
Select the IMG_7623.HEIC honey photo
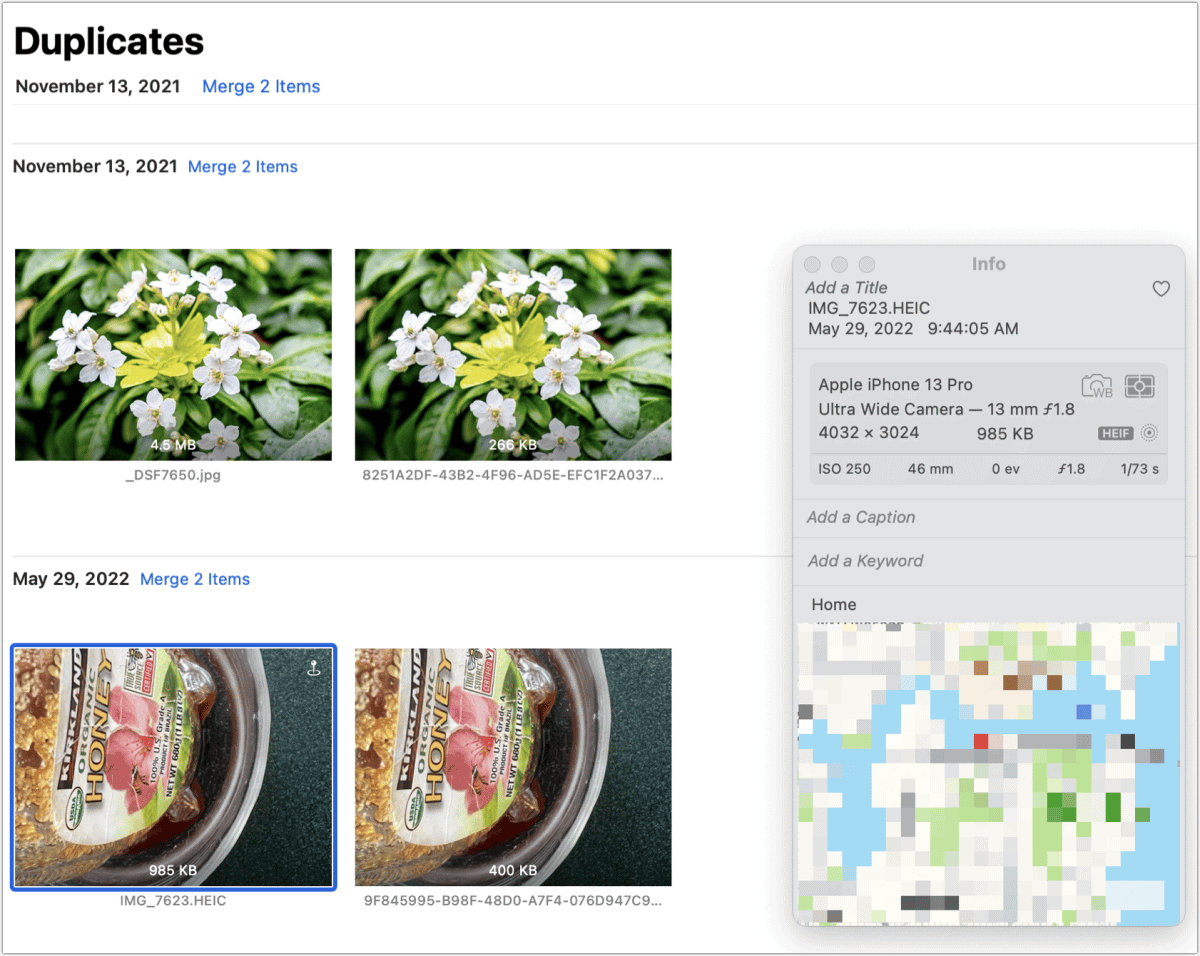173,765
